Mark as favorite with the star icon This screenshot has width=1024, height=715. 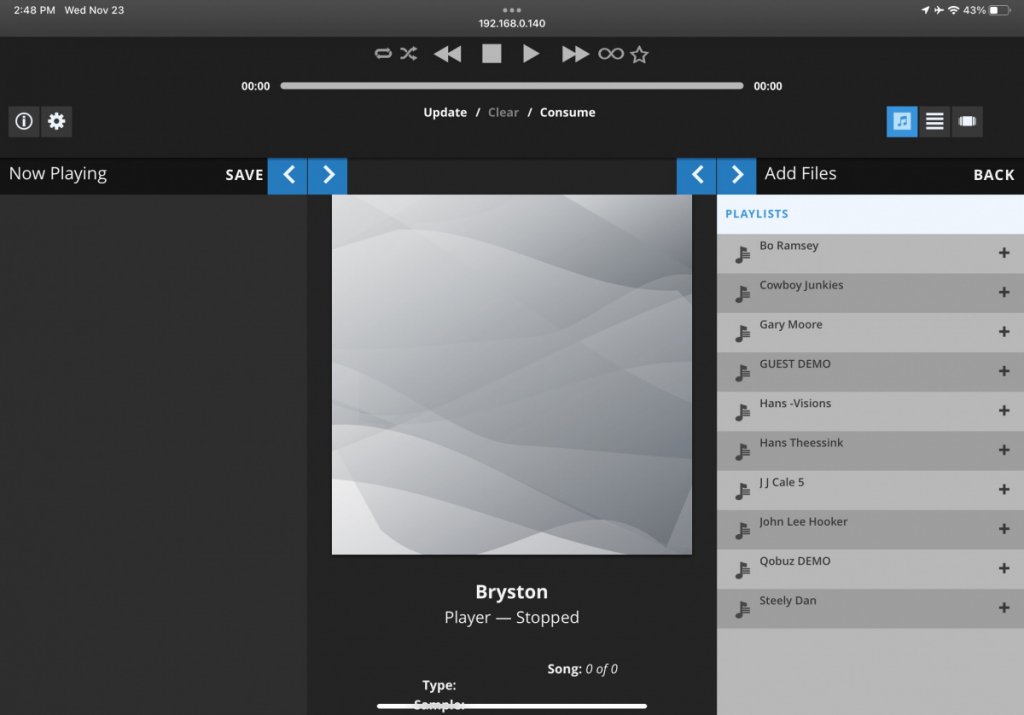639,54
